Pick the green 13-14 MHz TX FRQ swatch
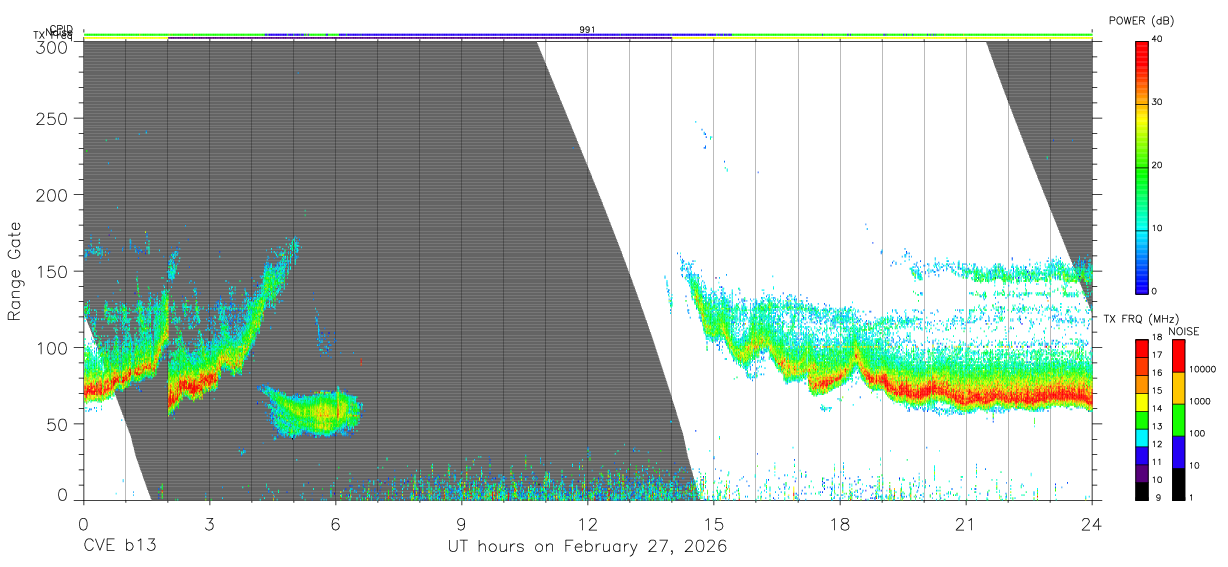1228x567 pixels. [x=1142, y=419]
